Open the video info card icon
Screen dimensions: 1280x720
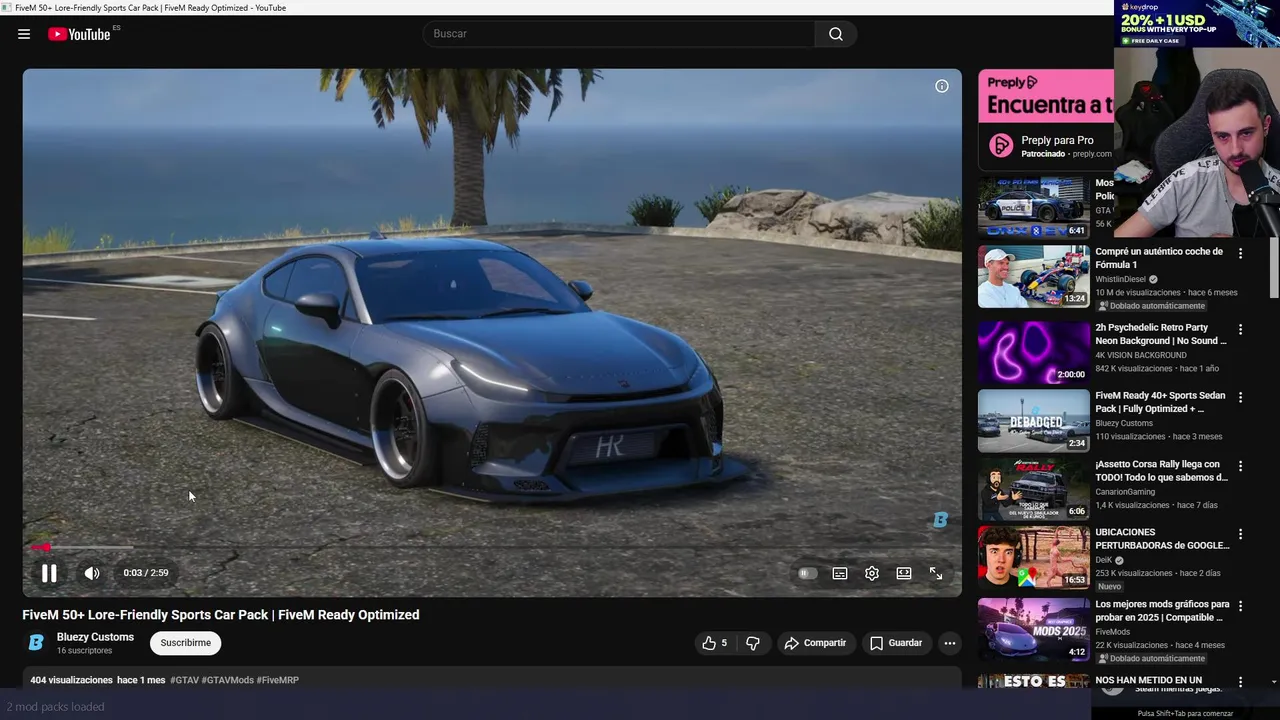pyautogui.click(x=941, y=86)
